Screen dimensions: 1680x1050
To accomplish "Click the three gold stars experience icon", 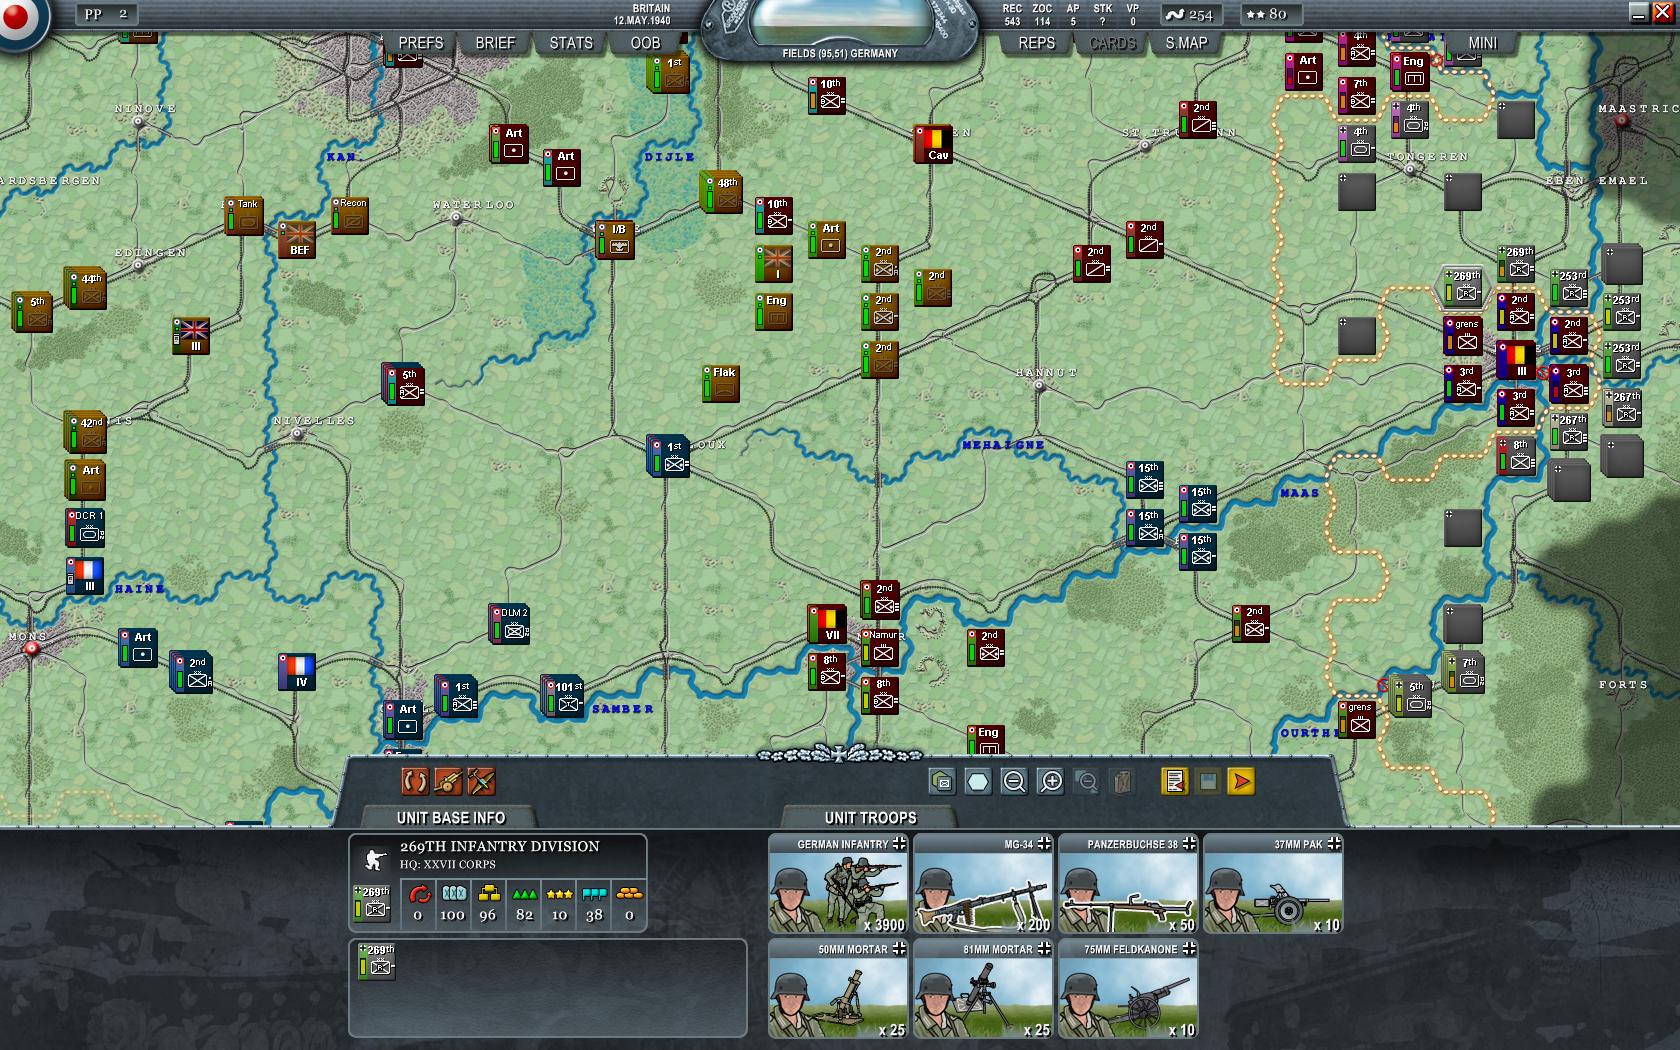I will [x=559, y=893].
